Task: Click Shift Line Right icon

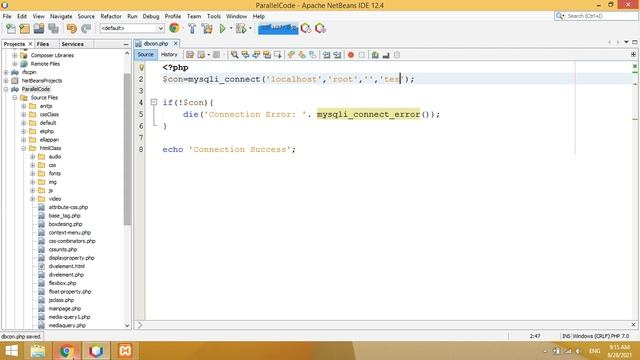Action: click(x=337, y=55)
